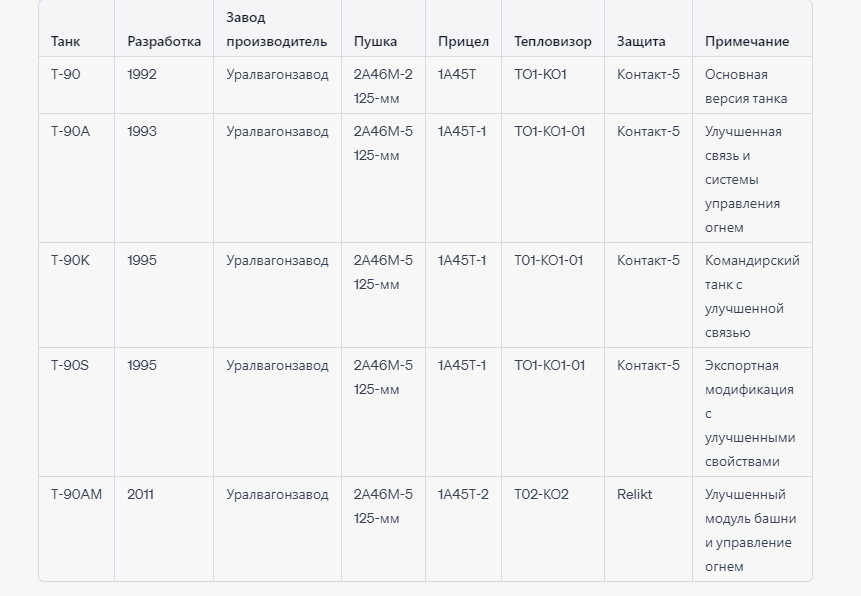This screenshot has width=861, height=596.
Task: Click the 'Примечание' column header
Action: pos(747,42)
